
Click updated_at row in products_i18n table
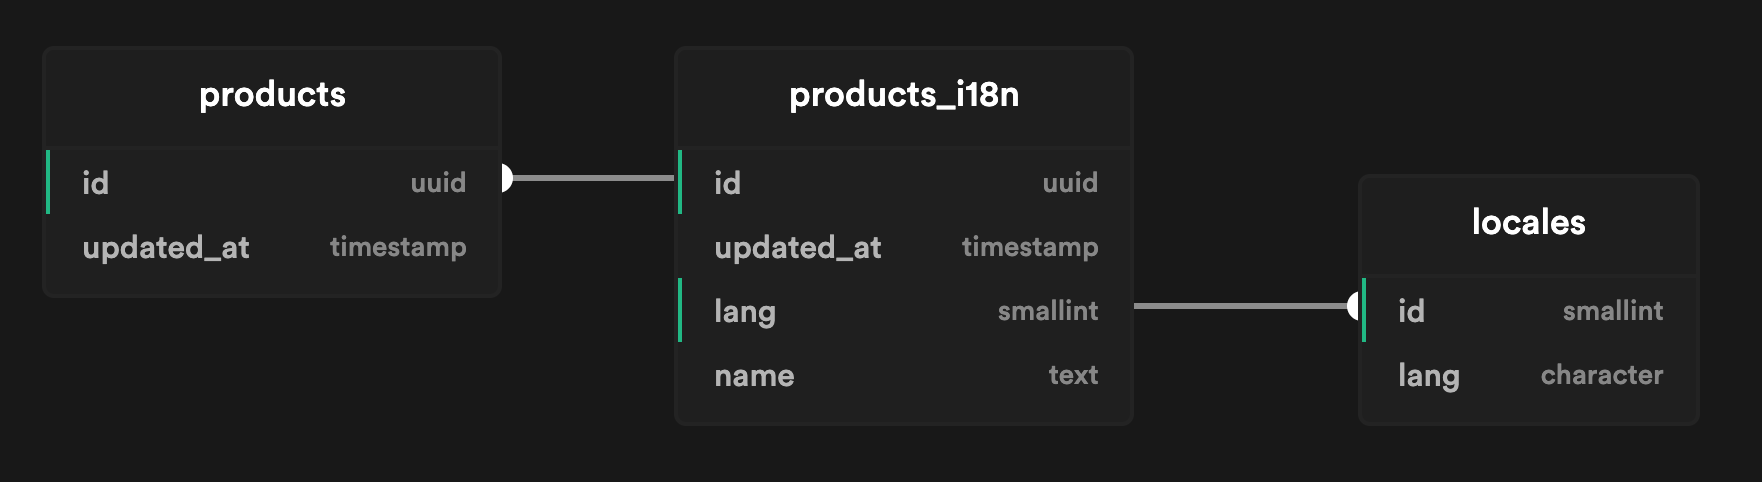[x=904, y=246]
